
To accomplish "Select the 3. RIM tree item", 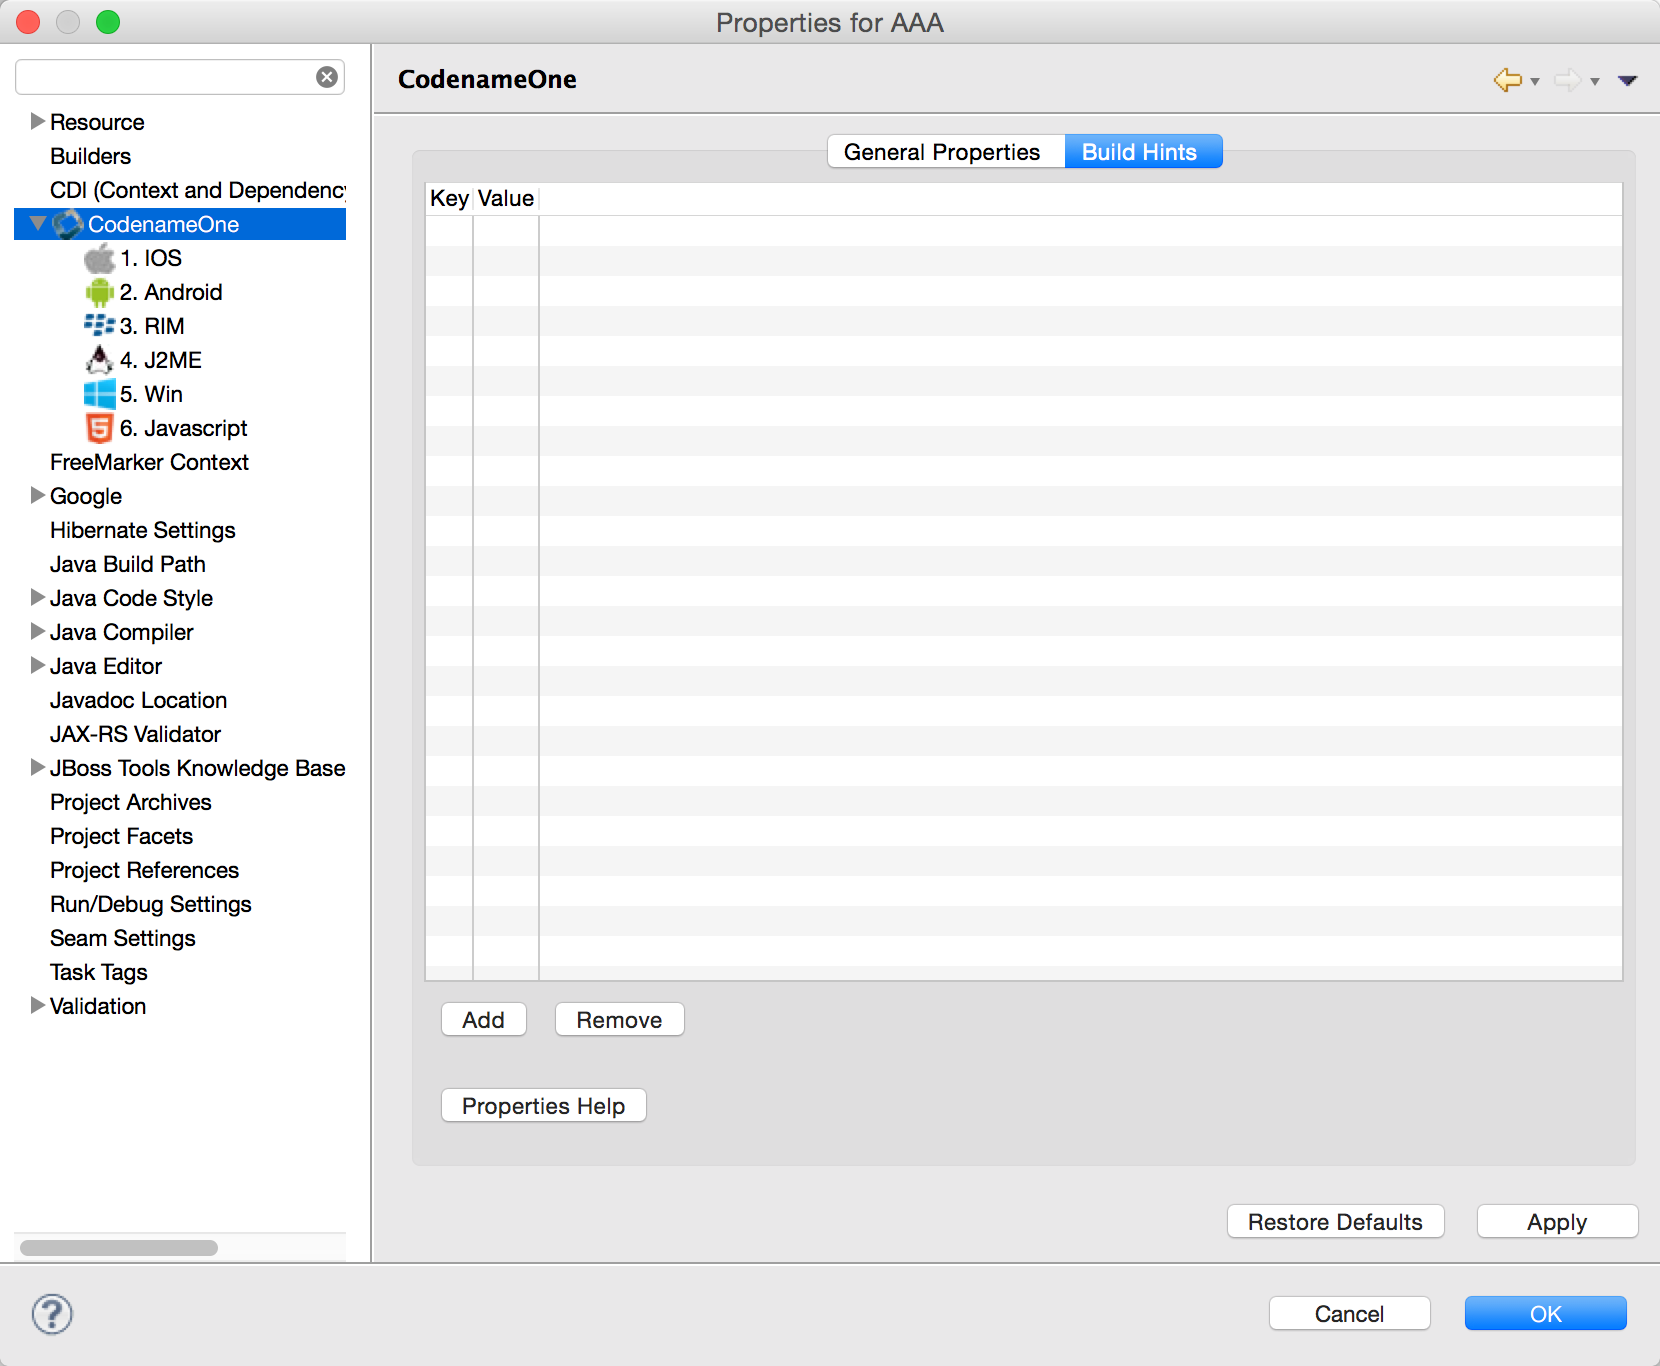I will [152, 326].
